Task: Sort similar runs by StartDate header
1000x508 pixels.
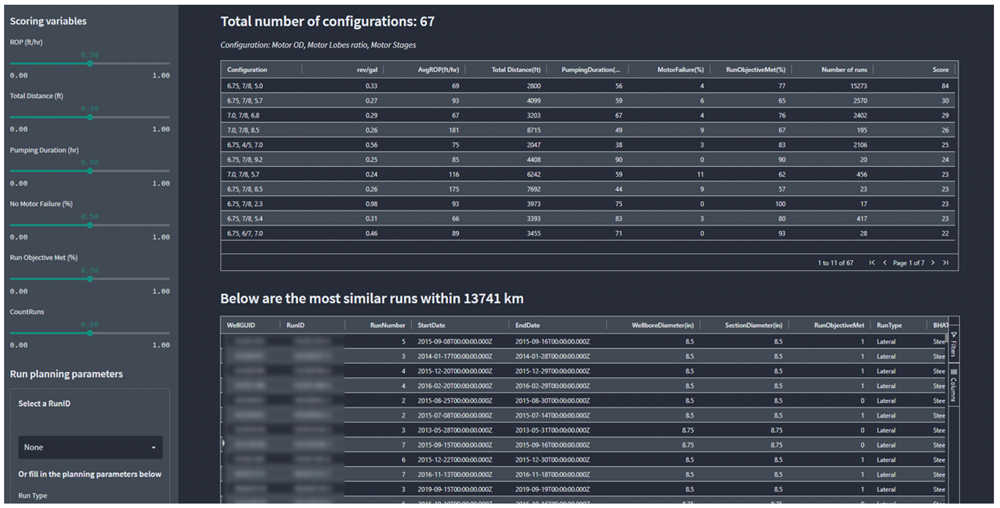Action: [x=436, y=325]
